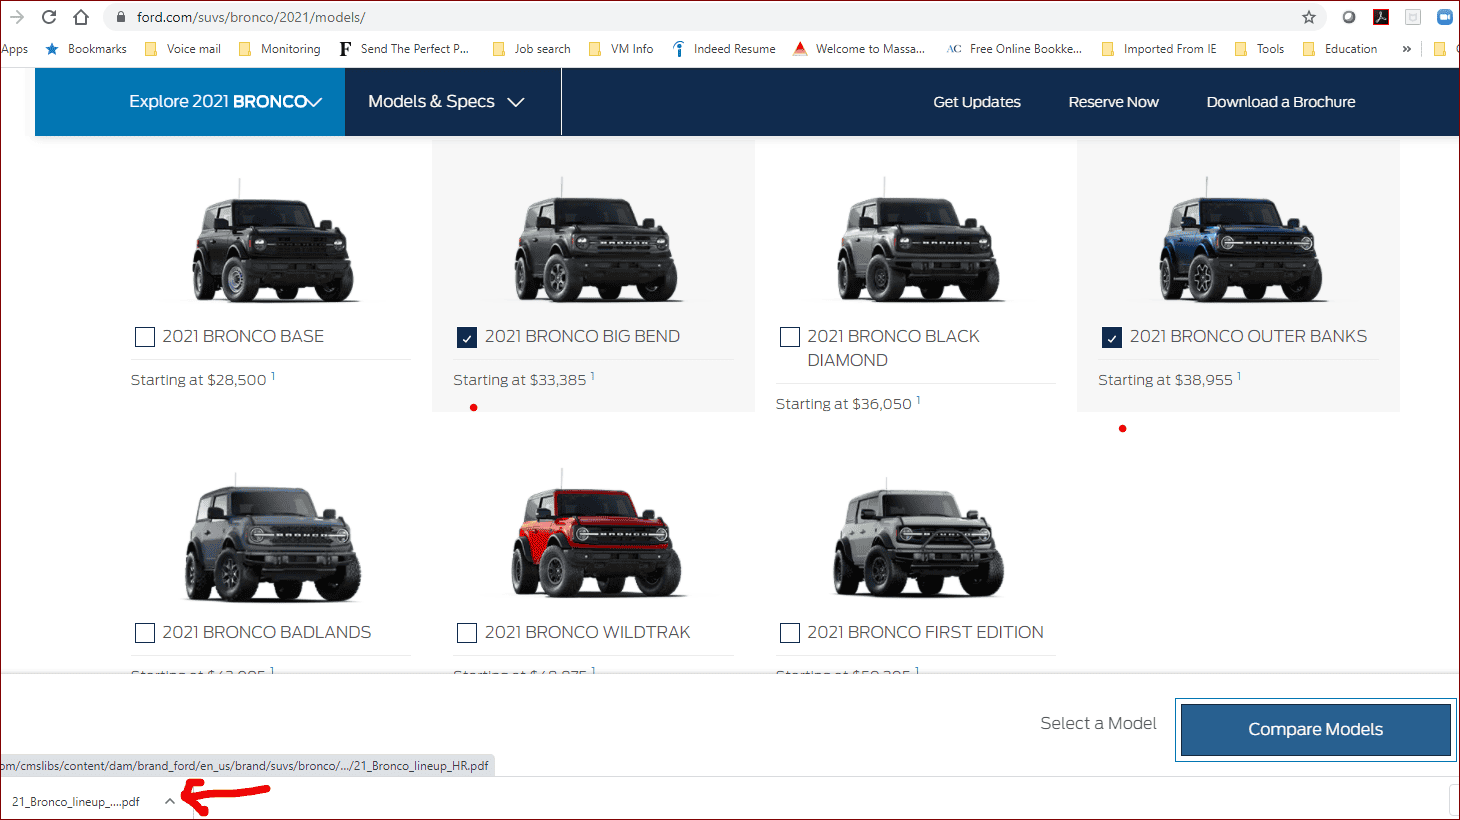Open the VM Info bookmark folder
Image resolution: width=1460 pixels, height=820 pixels.
(621, 49)
